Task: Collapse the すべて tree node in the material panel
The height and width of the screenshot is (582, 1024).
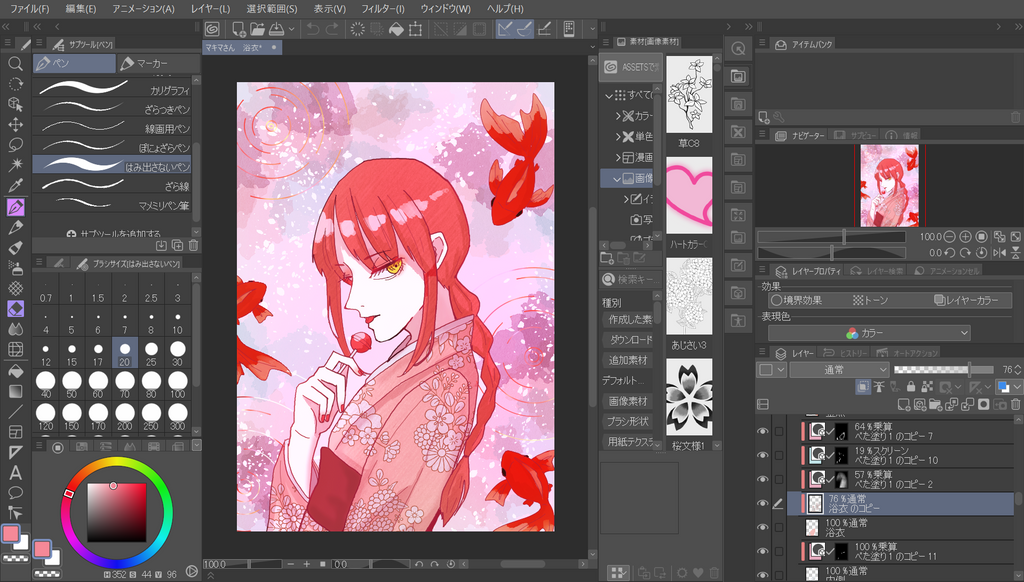Action: point(609,95)
